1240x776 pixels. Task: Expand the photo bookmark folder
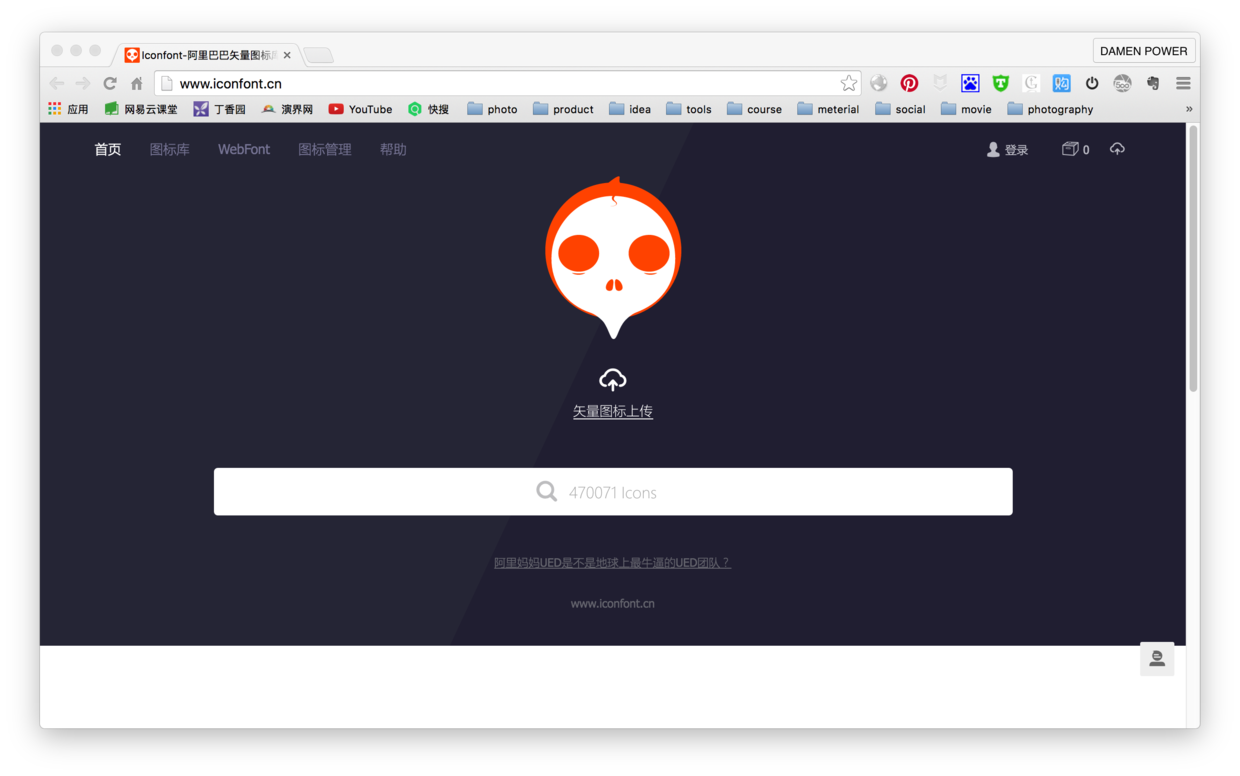(x=492, y=109)
